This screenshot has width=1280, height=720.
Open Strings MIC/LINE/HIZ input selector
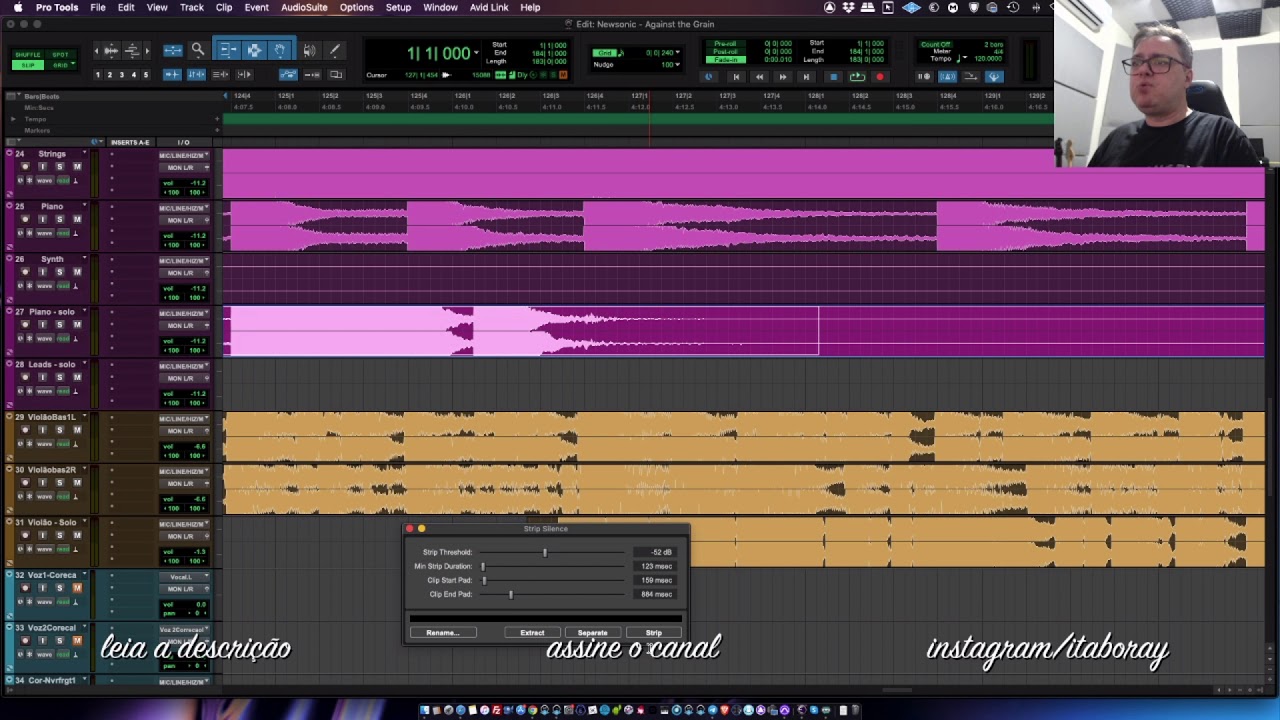click(184, 155)
